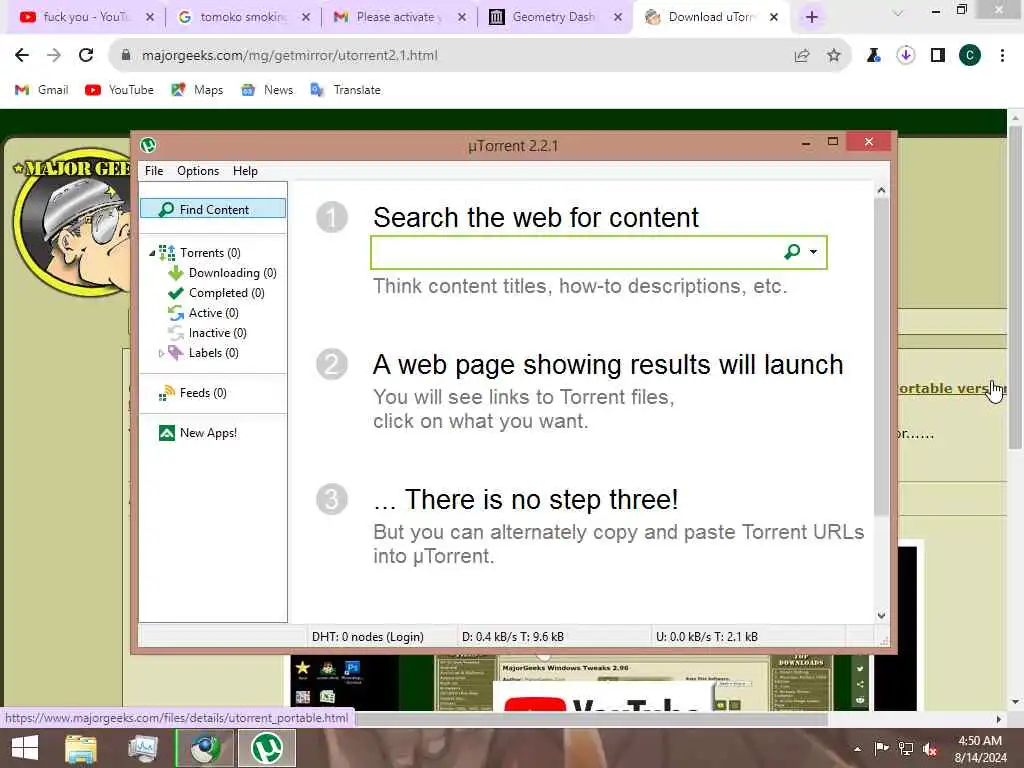Viewport: 1024px width, 768px height.
Task: Click the Completed checkmark icon
Action: 176,293
